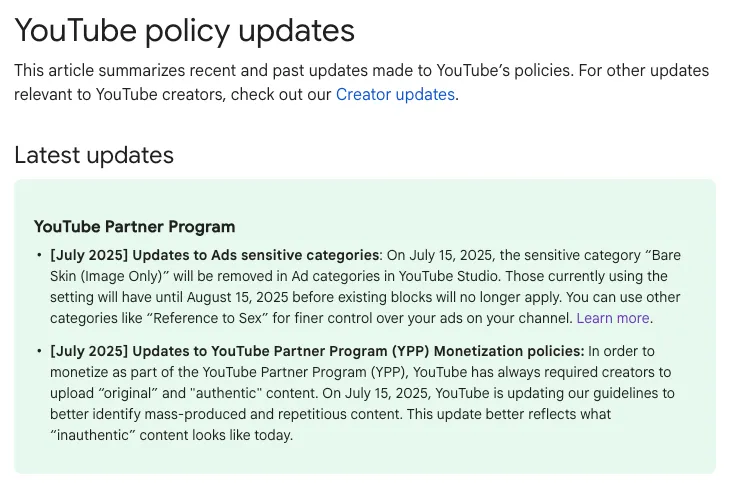740x483 pixels.
Task: Click the [July 2025] tag of Ads update
Action: click(x=89, y=255)
